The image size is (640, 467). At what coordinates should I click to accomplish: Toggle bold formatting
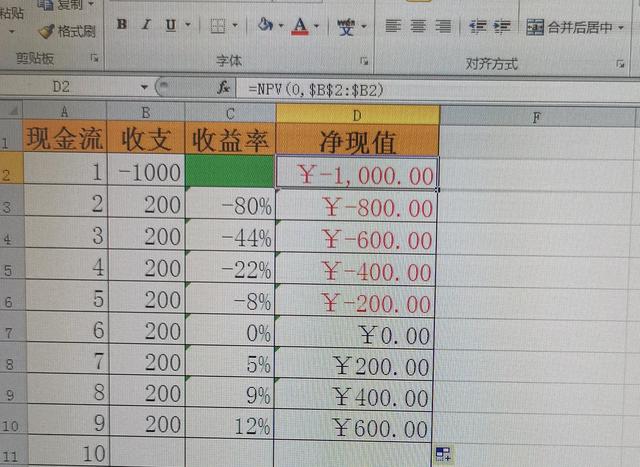pyautogui.click(x=122, y=24)
